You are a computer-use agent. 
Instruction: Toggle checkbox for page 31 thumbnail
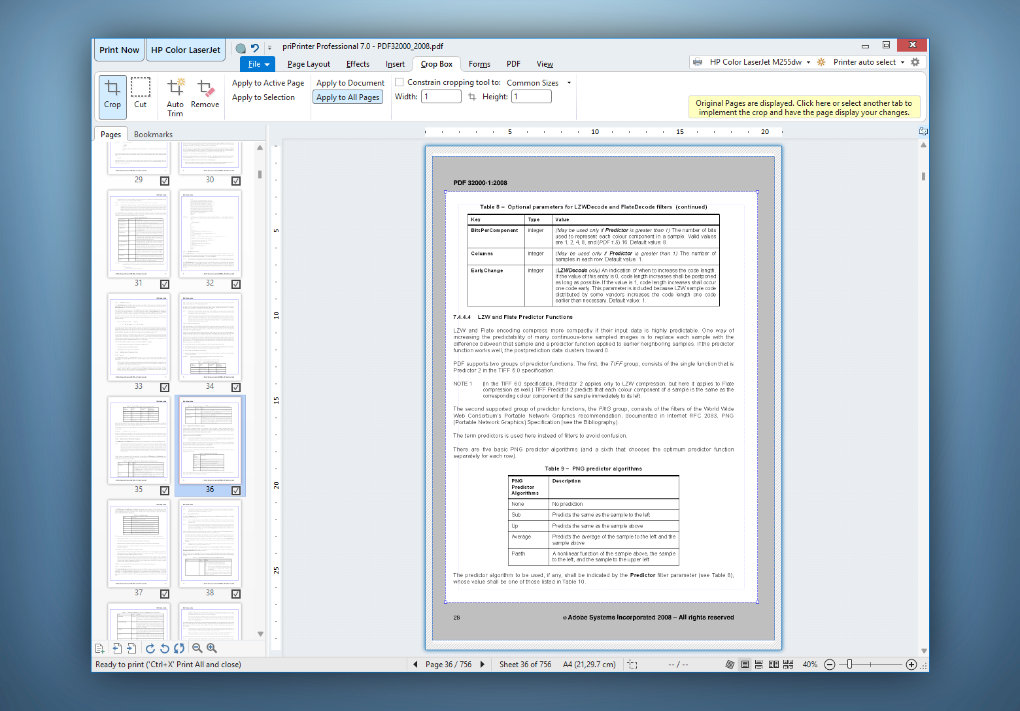pyautogui.click(x=165, y=284)
